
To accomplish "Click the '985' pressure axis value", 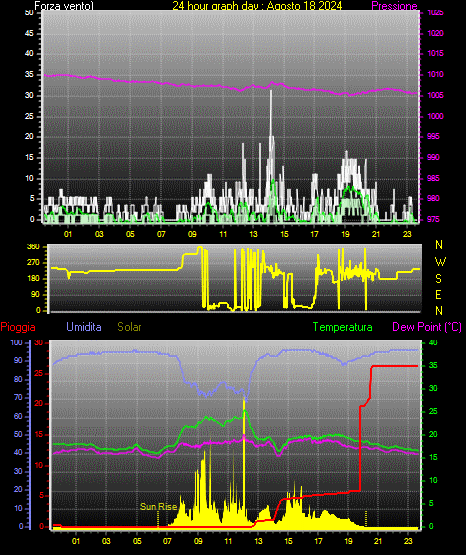I will tap(433, 178).
